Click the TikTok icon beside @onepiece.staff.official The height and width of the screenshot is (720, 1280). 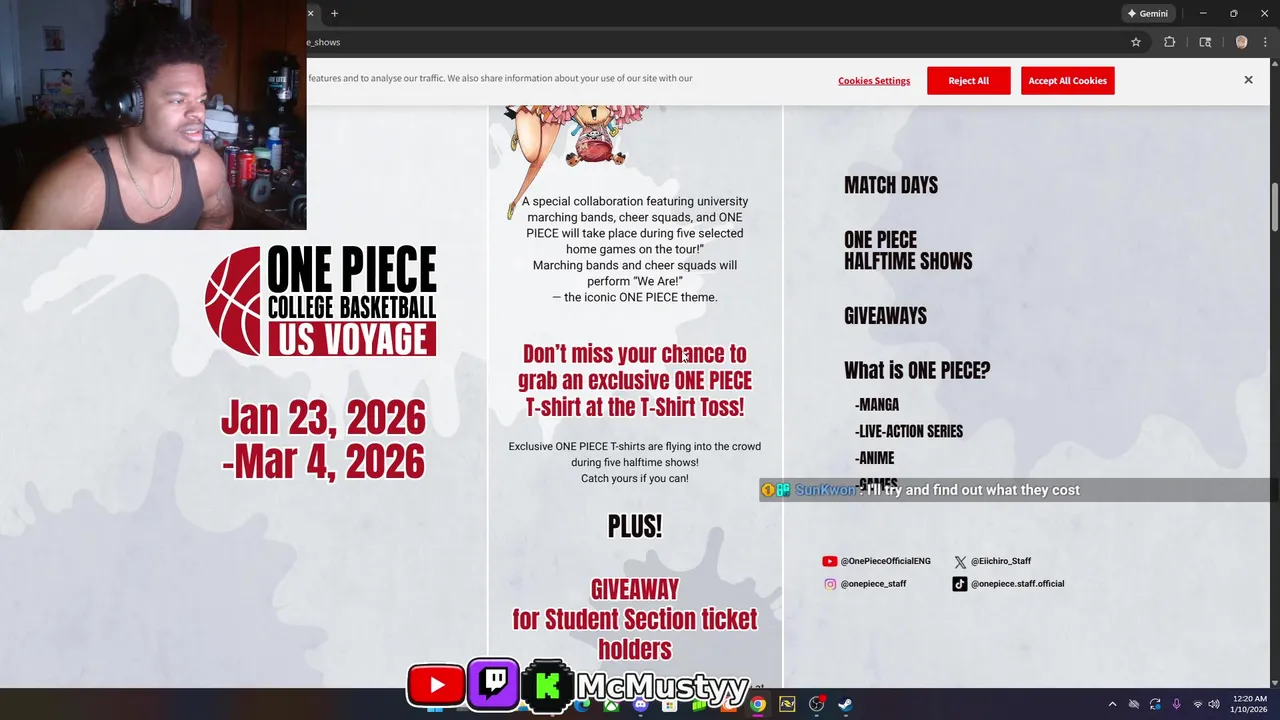click(960, 584)
